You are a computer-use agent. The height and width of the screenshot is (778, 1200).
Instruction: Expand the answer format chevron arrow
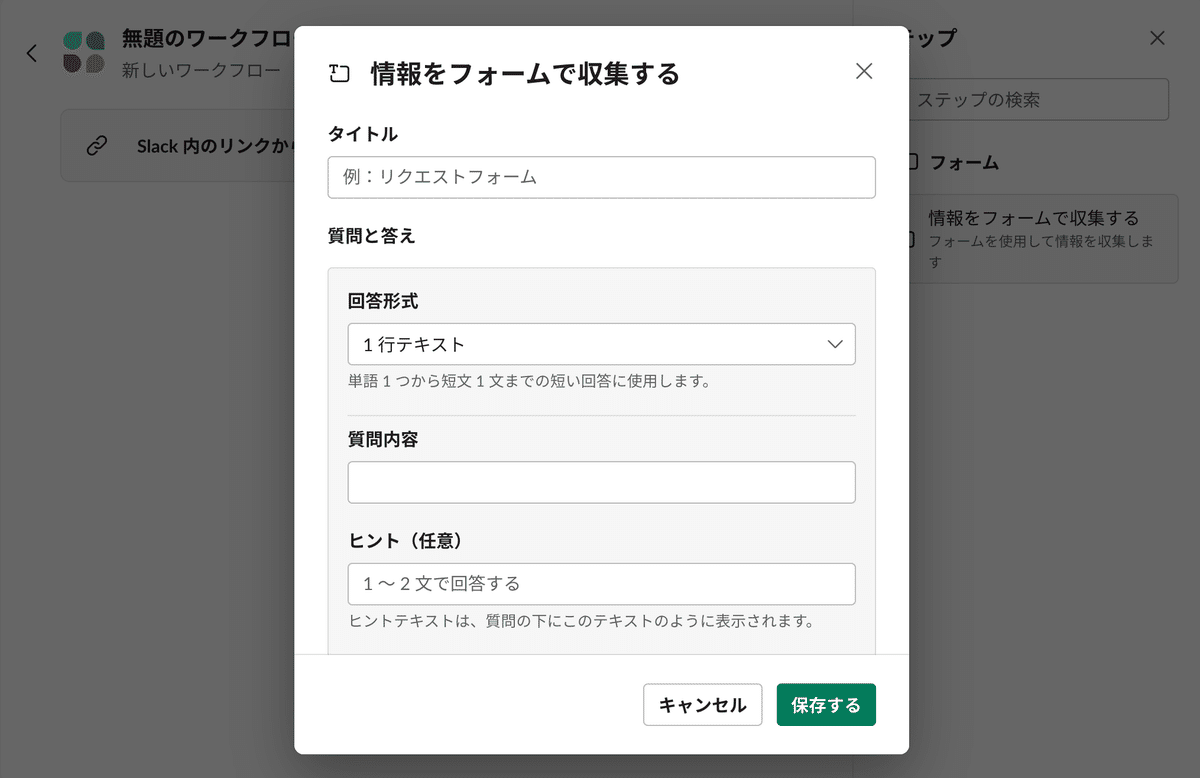[836, 344]
